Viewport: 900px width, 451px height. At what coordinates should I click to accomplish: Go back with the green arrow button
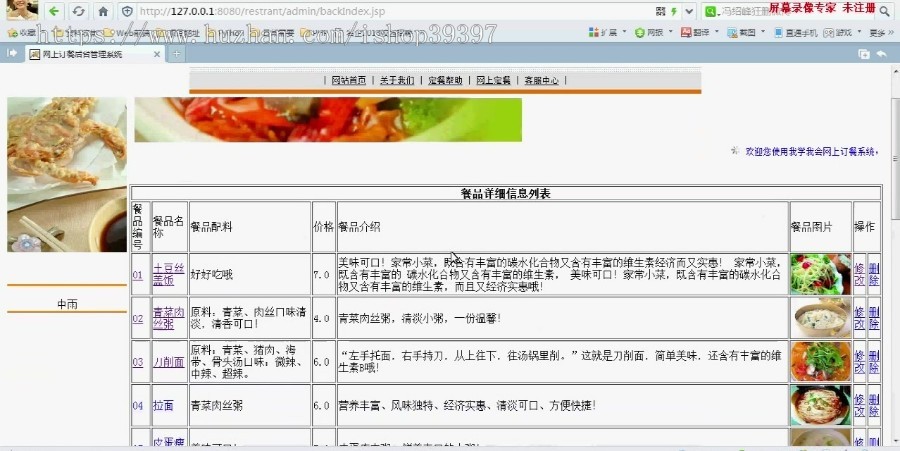coord(54,11)
